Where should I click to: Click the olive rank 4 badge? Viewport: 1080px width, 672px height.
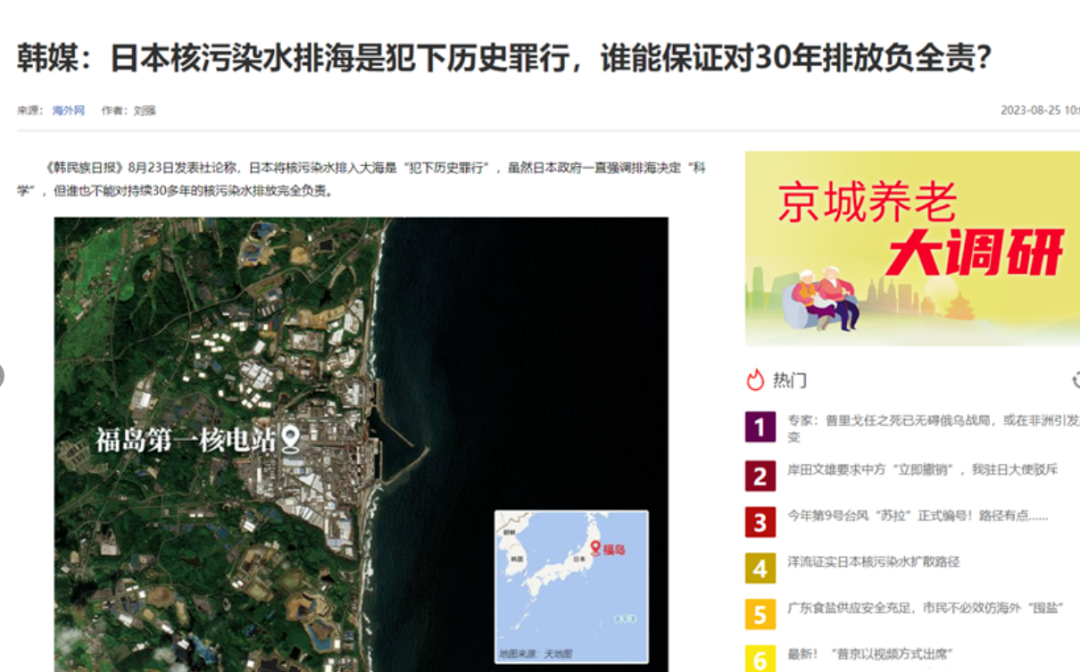tap(760, 568)
